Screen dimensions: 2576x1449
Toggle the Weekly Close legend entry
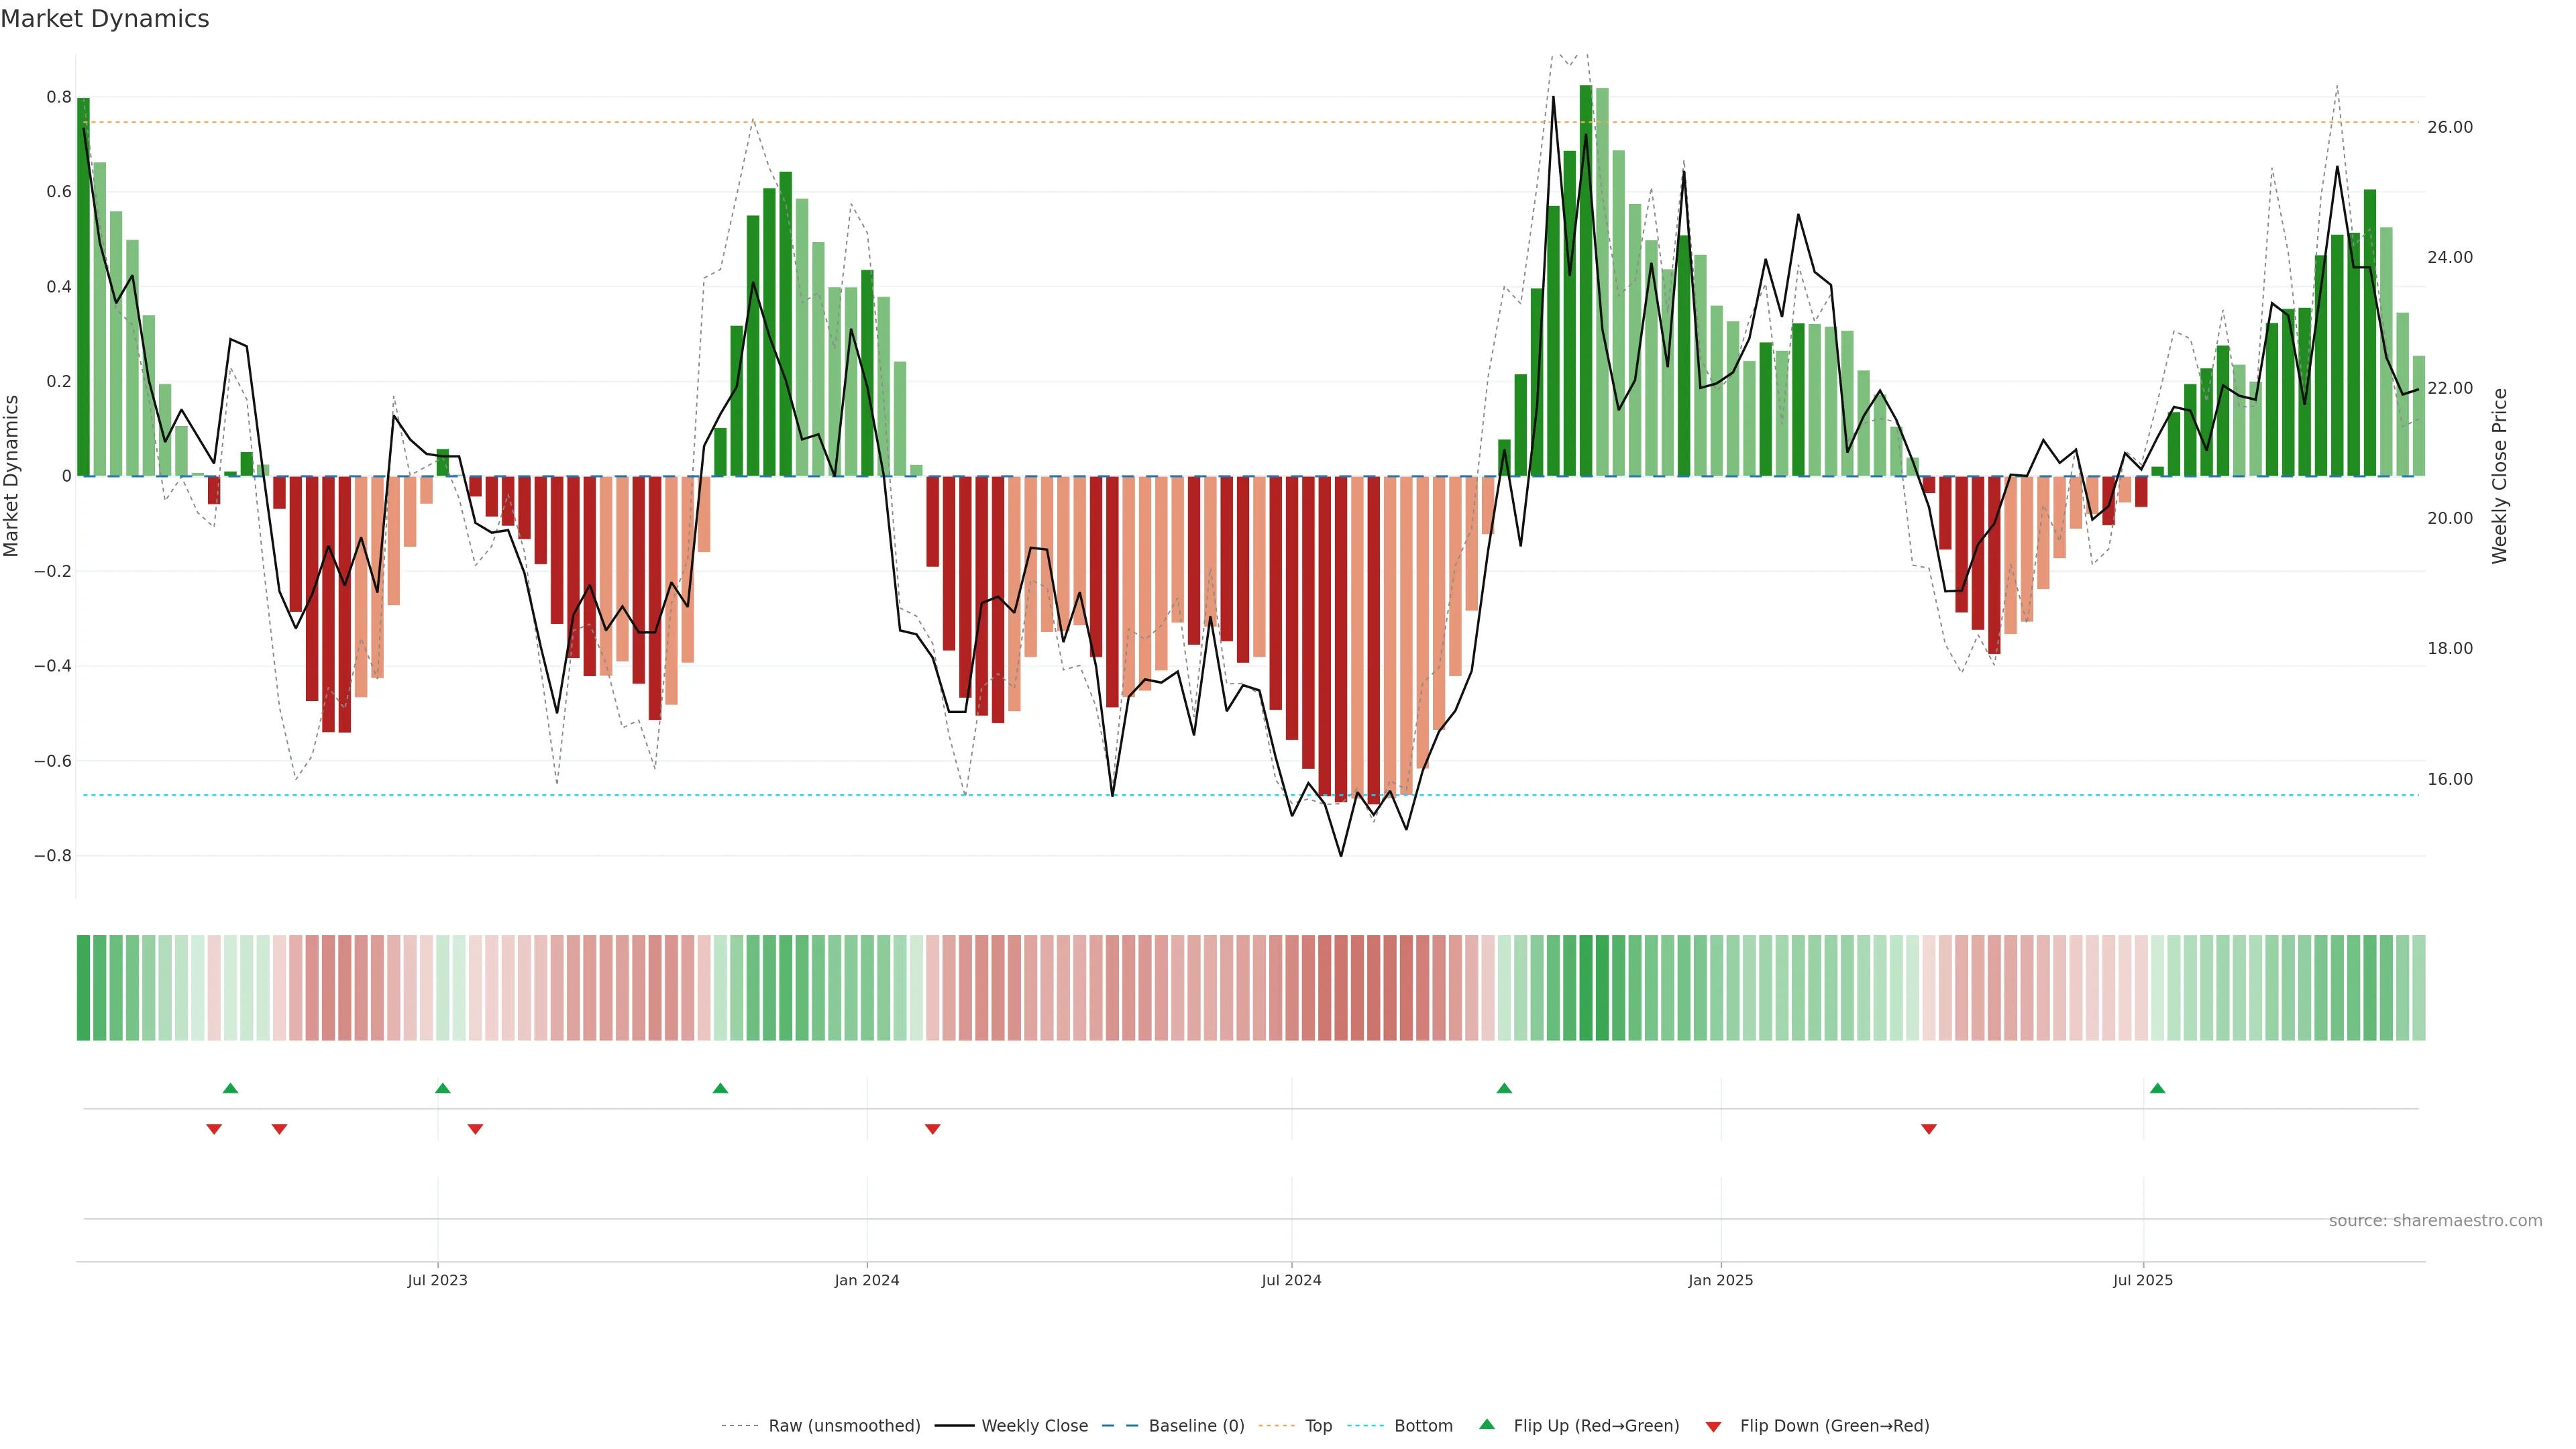(1034, 1426)
